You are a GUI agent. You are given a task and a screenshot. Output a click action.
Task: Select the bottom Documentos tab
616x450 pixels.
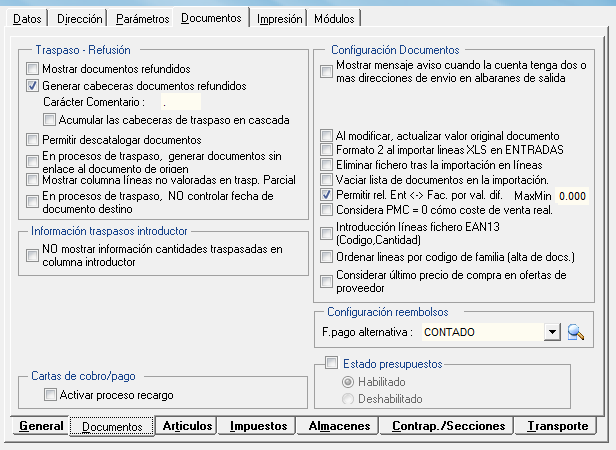point(112,426)
